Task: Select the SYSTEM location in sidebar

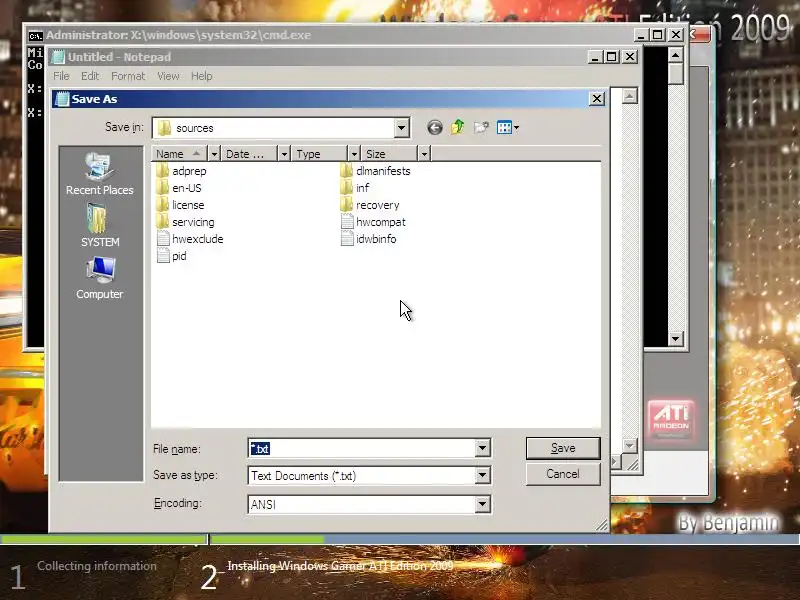Action: (x=99, y=225)
